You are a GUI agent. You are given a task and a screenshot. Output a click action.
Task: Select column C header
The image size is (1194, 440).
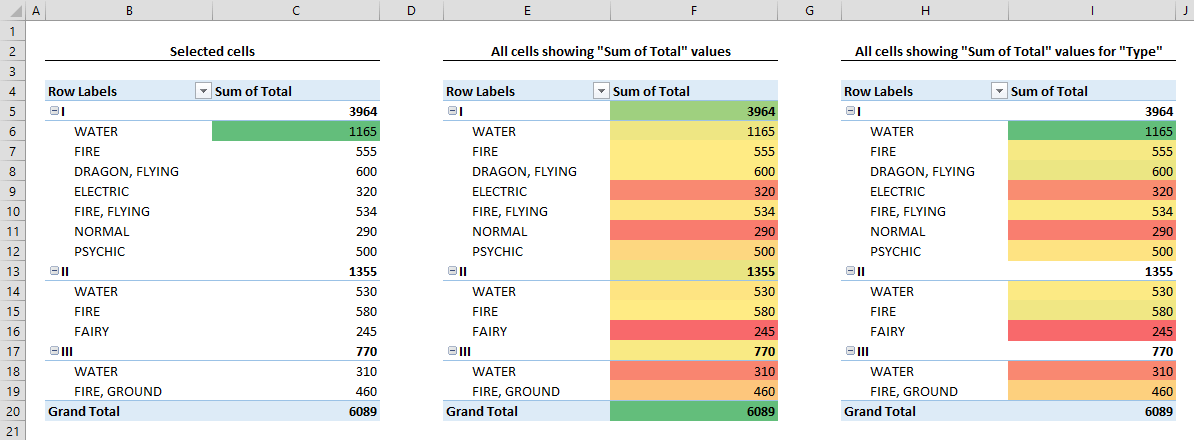coord(295,11)
